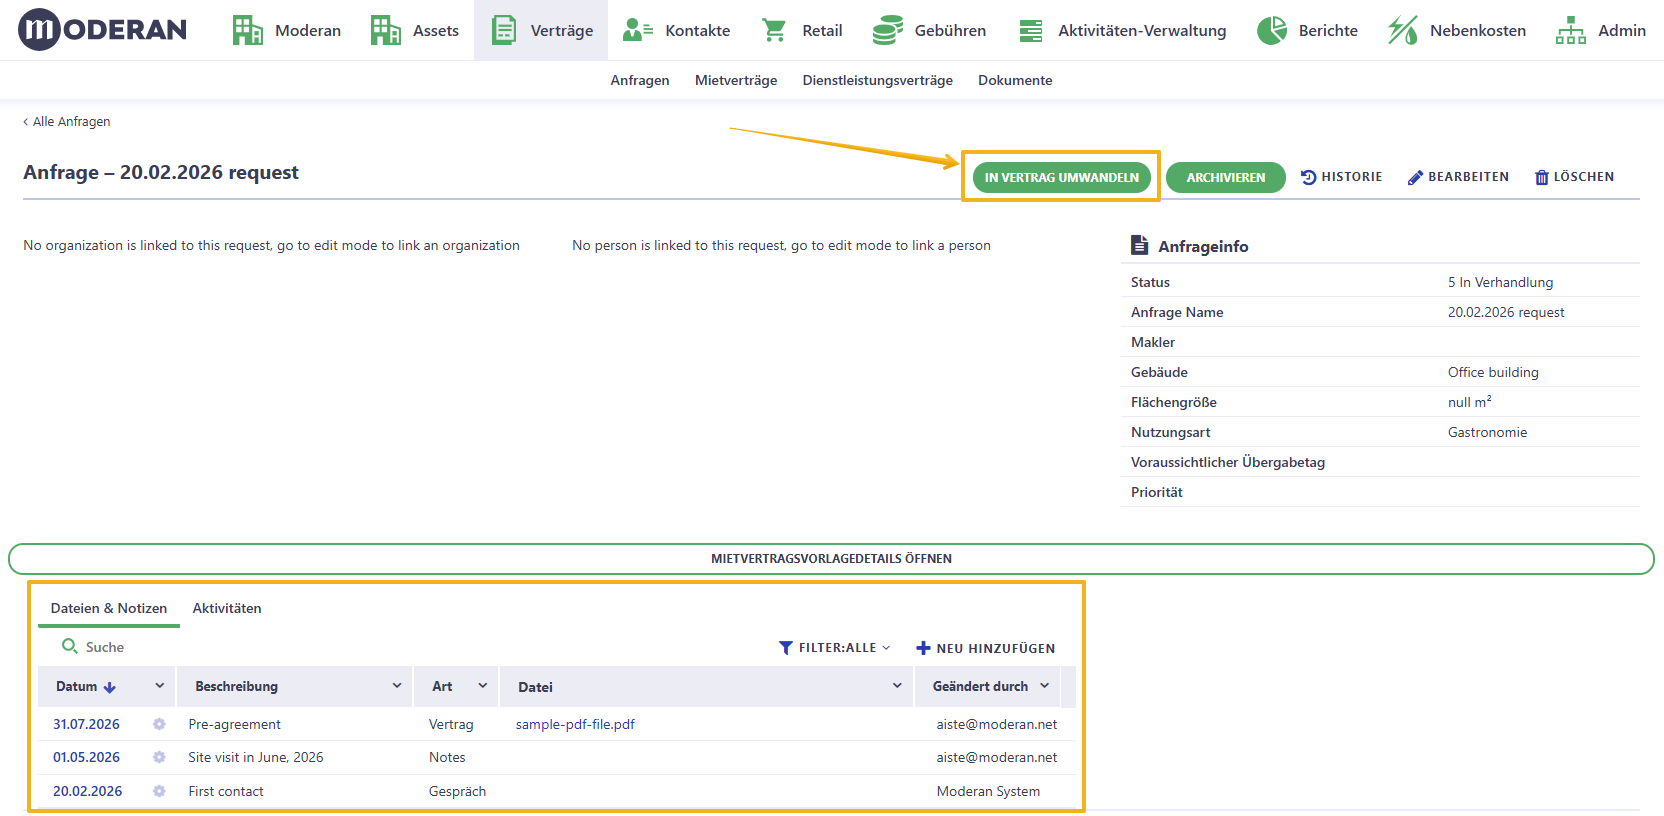The image size is (1664, 816).
Task: Open gear settings for Pre-agreement row
Action: coord(159,724)
